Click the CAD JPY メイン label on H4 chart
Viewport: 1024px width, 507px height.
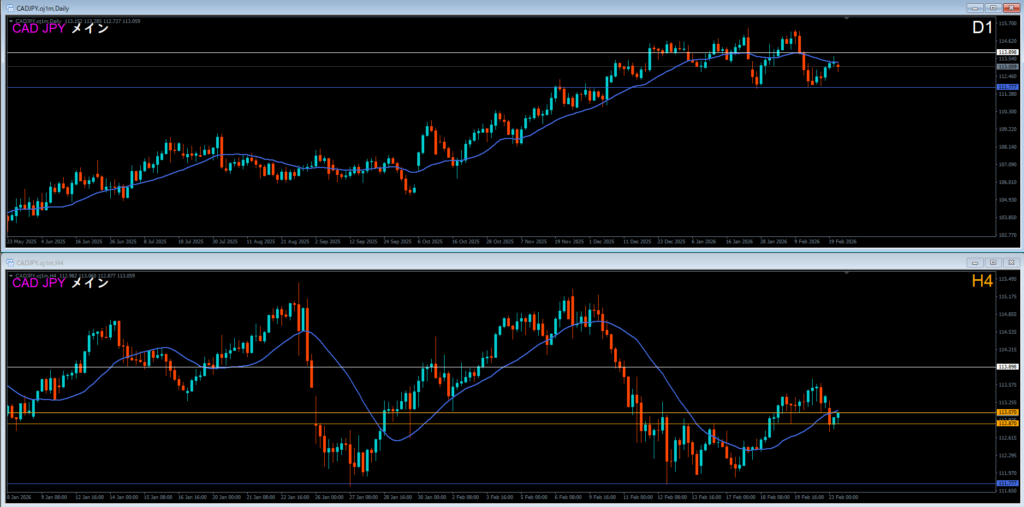click(x=60, y=283)
